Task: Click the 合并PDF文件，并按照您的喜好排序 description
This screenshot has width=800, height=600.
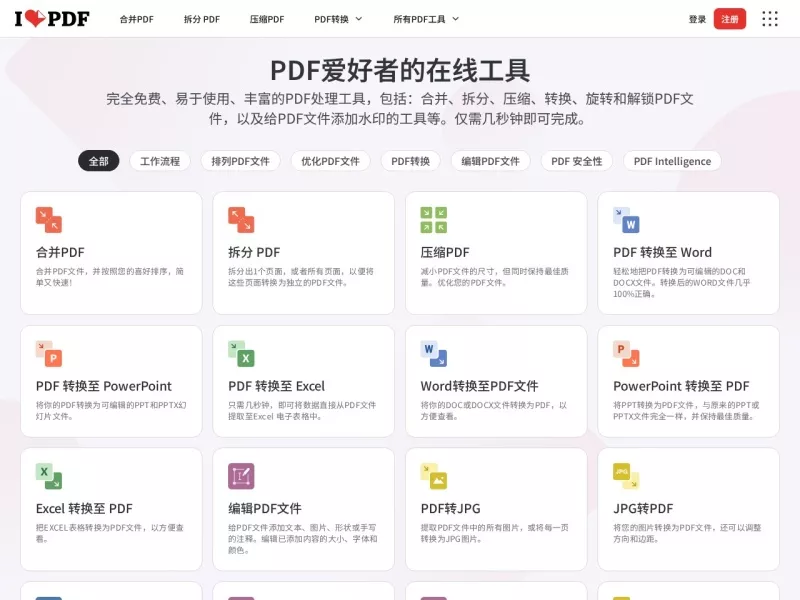Action: (110, 277)
